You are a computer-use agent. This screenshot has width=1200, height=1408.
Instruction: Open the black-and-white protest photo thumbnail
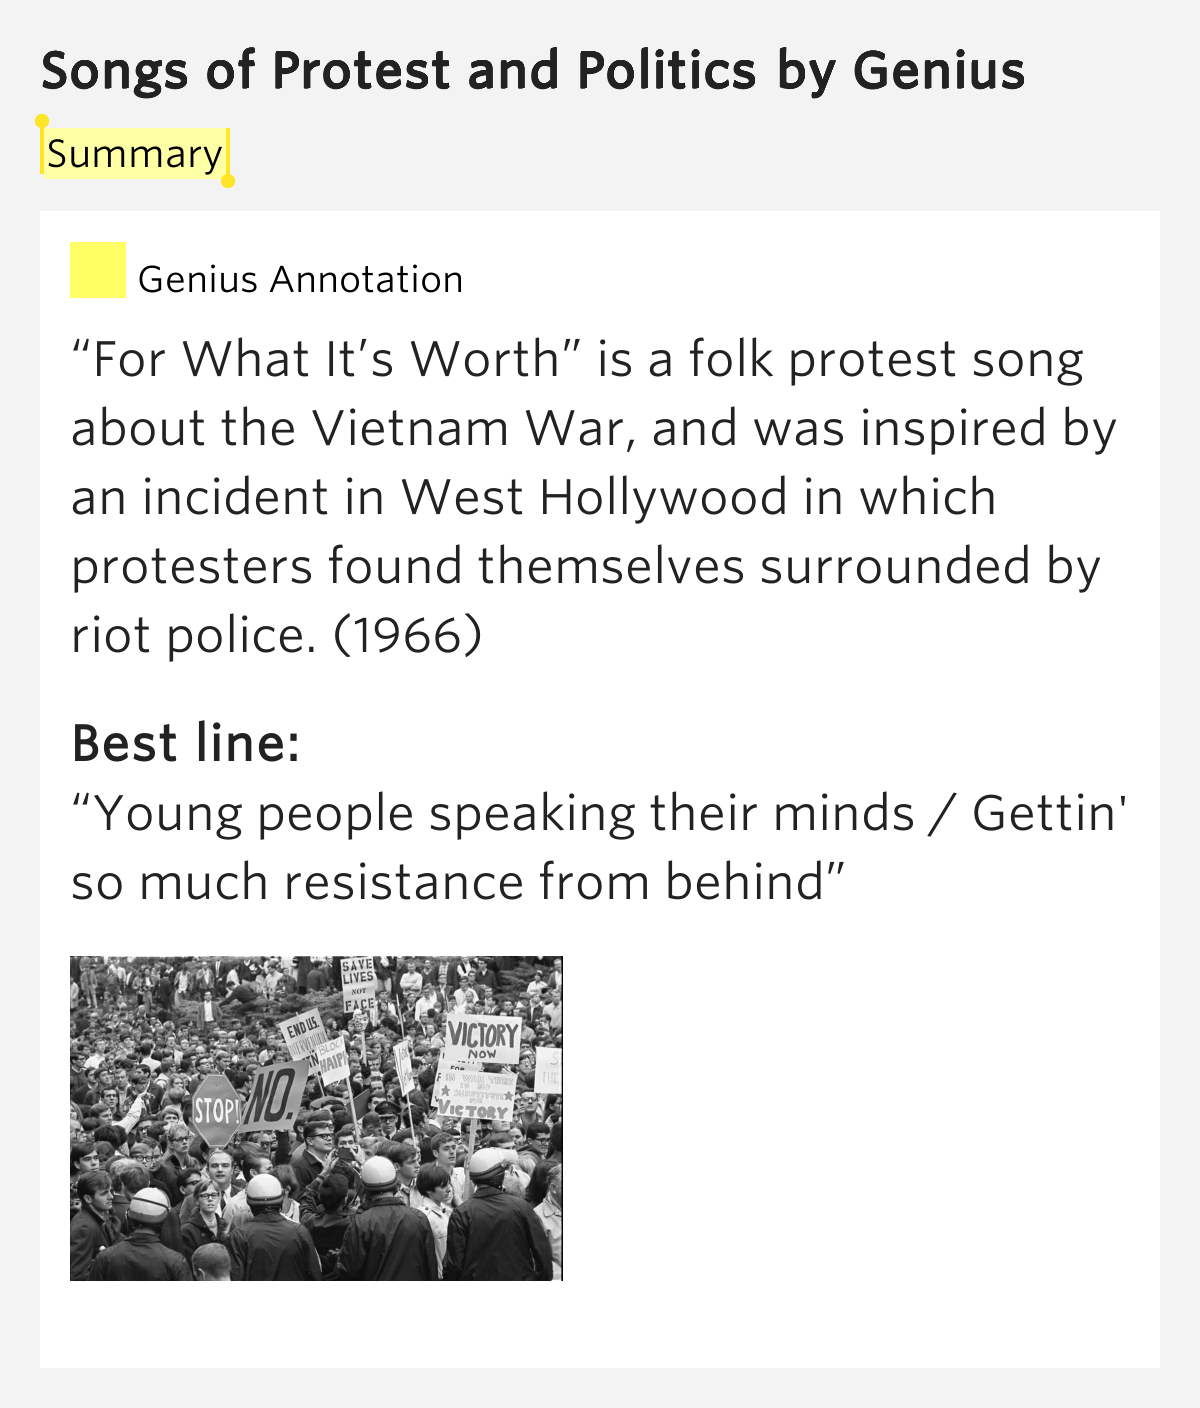[316, 1118]
